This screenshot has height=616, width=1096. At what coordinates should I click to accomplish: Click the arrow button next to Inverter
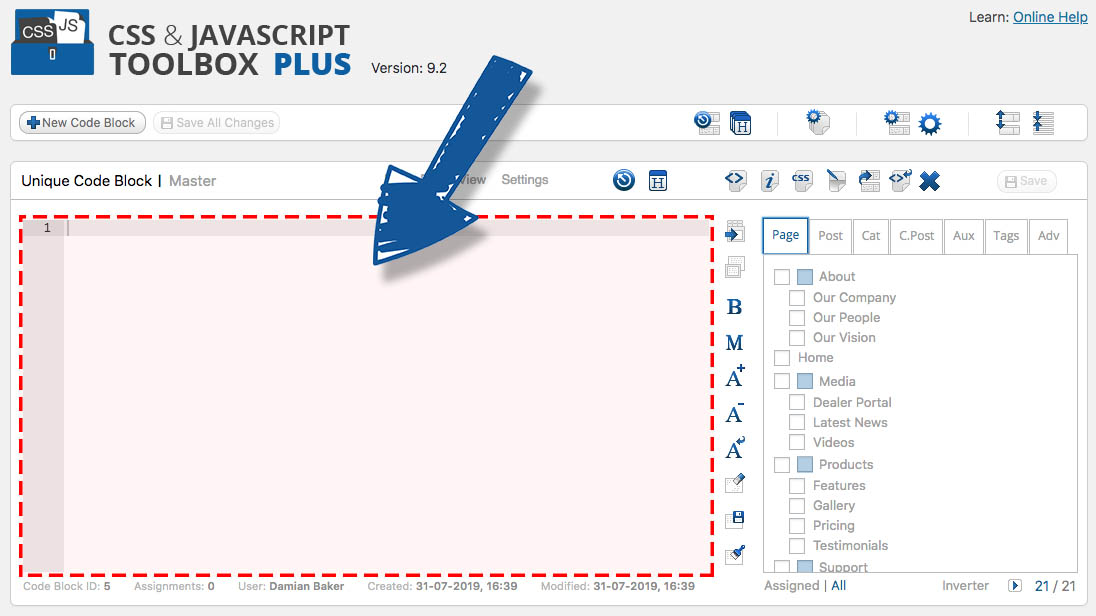(x=1014, y=586)
